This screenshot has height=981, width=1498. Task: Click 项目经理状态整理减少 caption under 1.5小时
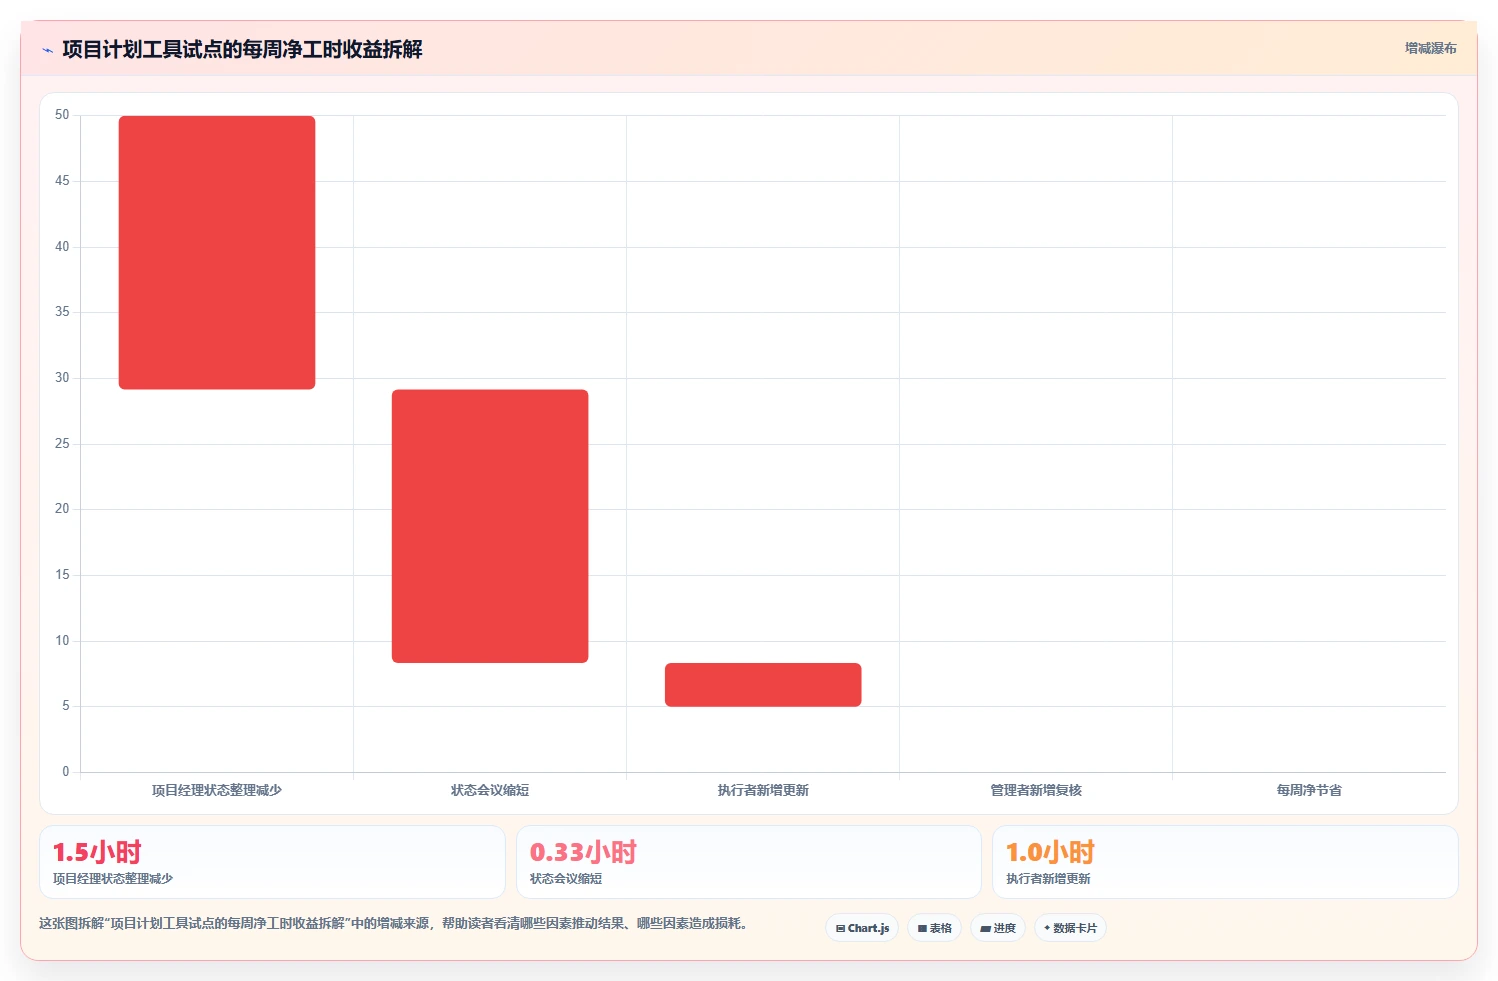[x=113, y=879]
